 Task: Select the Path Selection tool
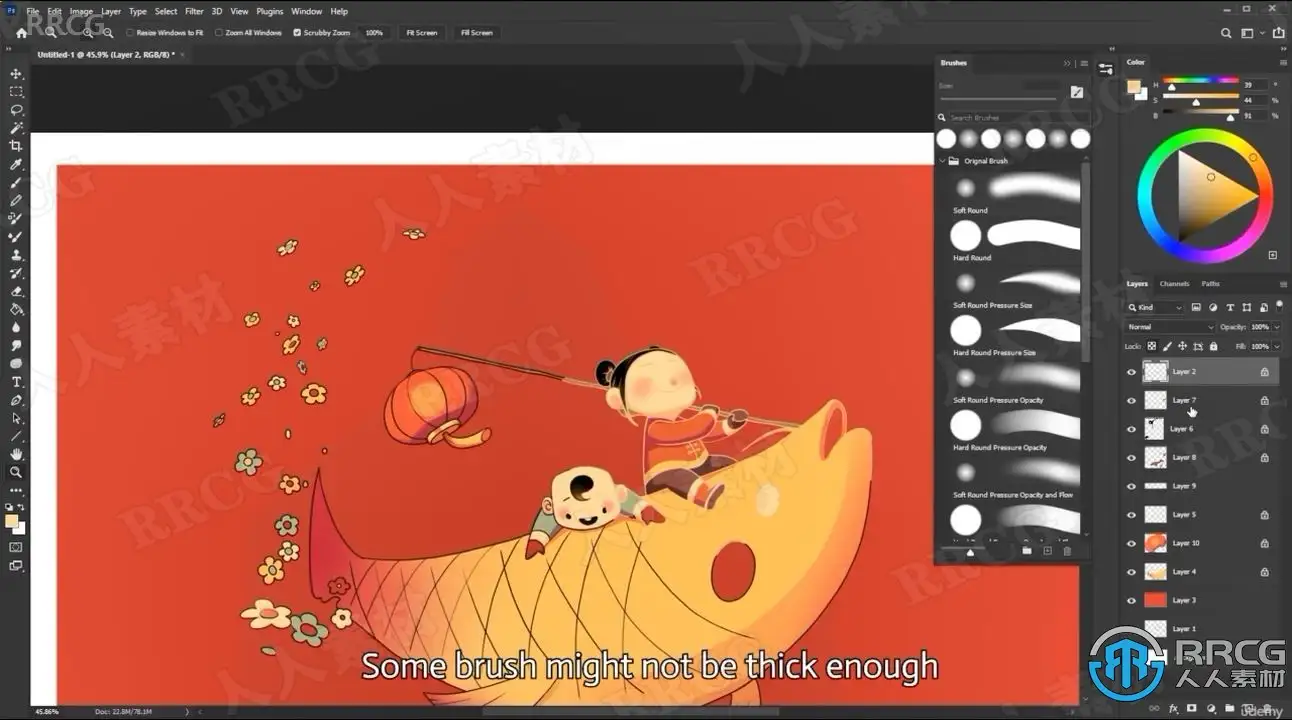click(x=16, y=418)
